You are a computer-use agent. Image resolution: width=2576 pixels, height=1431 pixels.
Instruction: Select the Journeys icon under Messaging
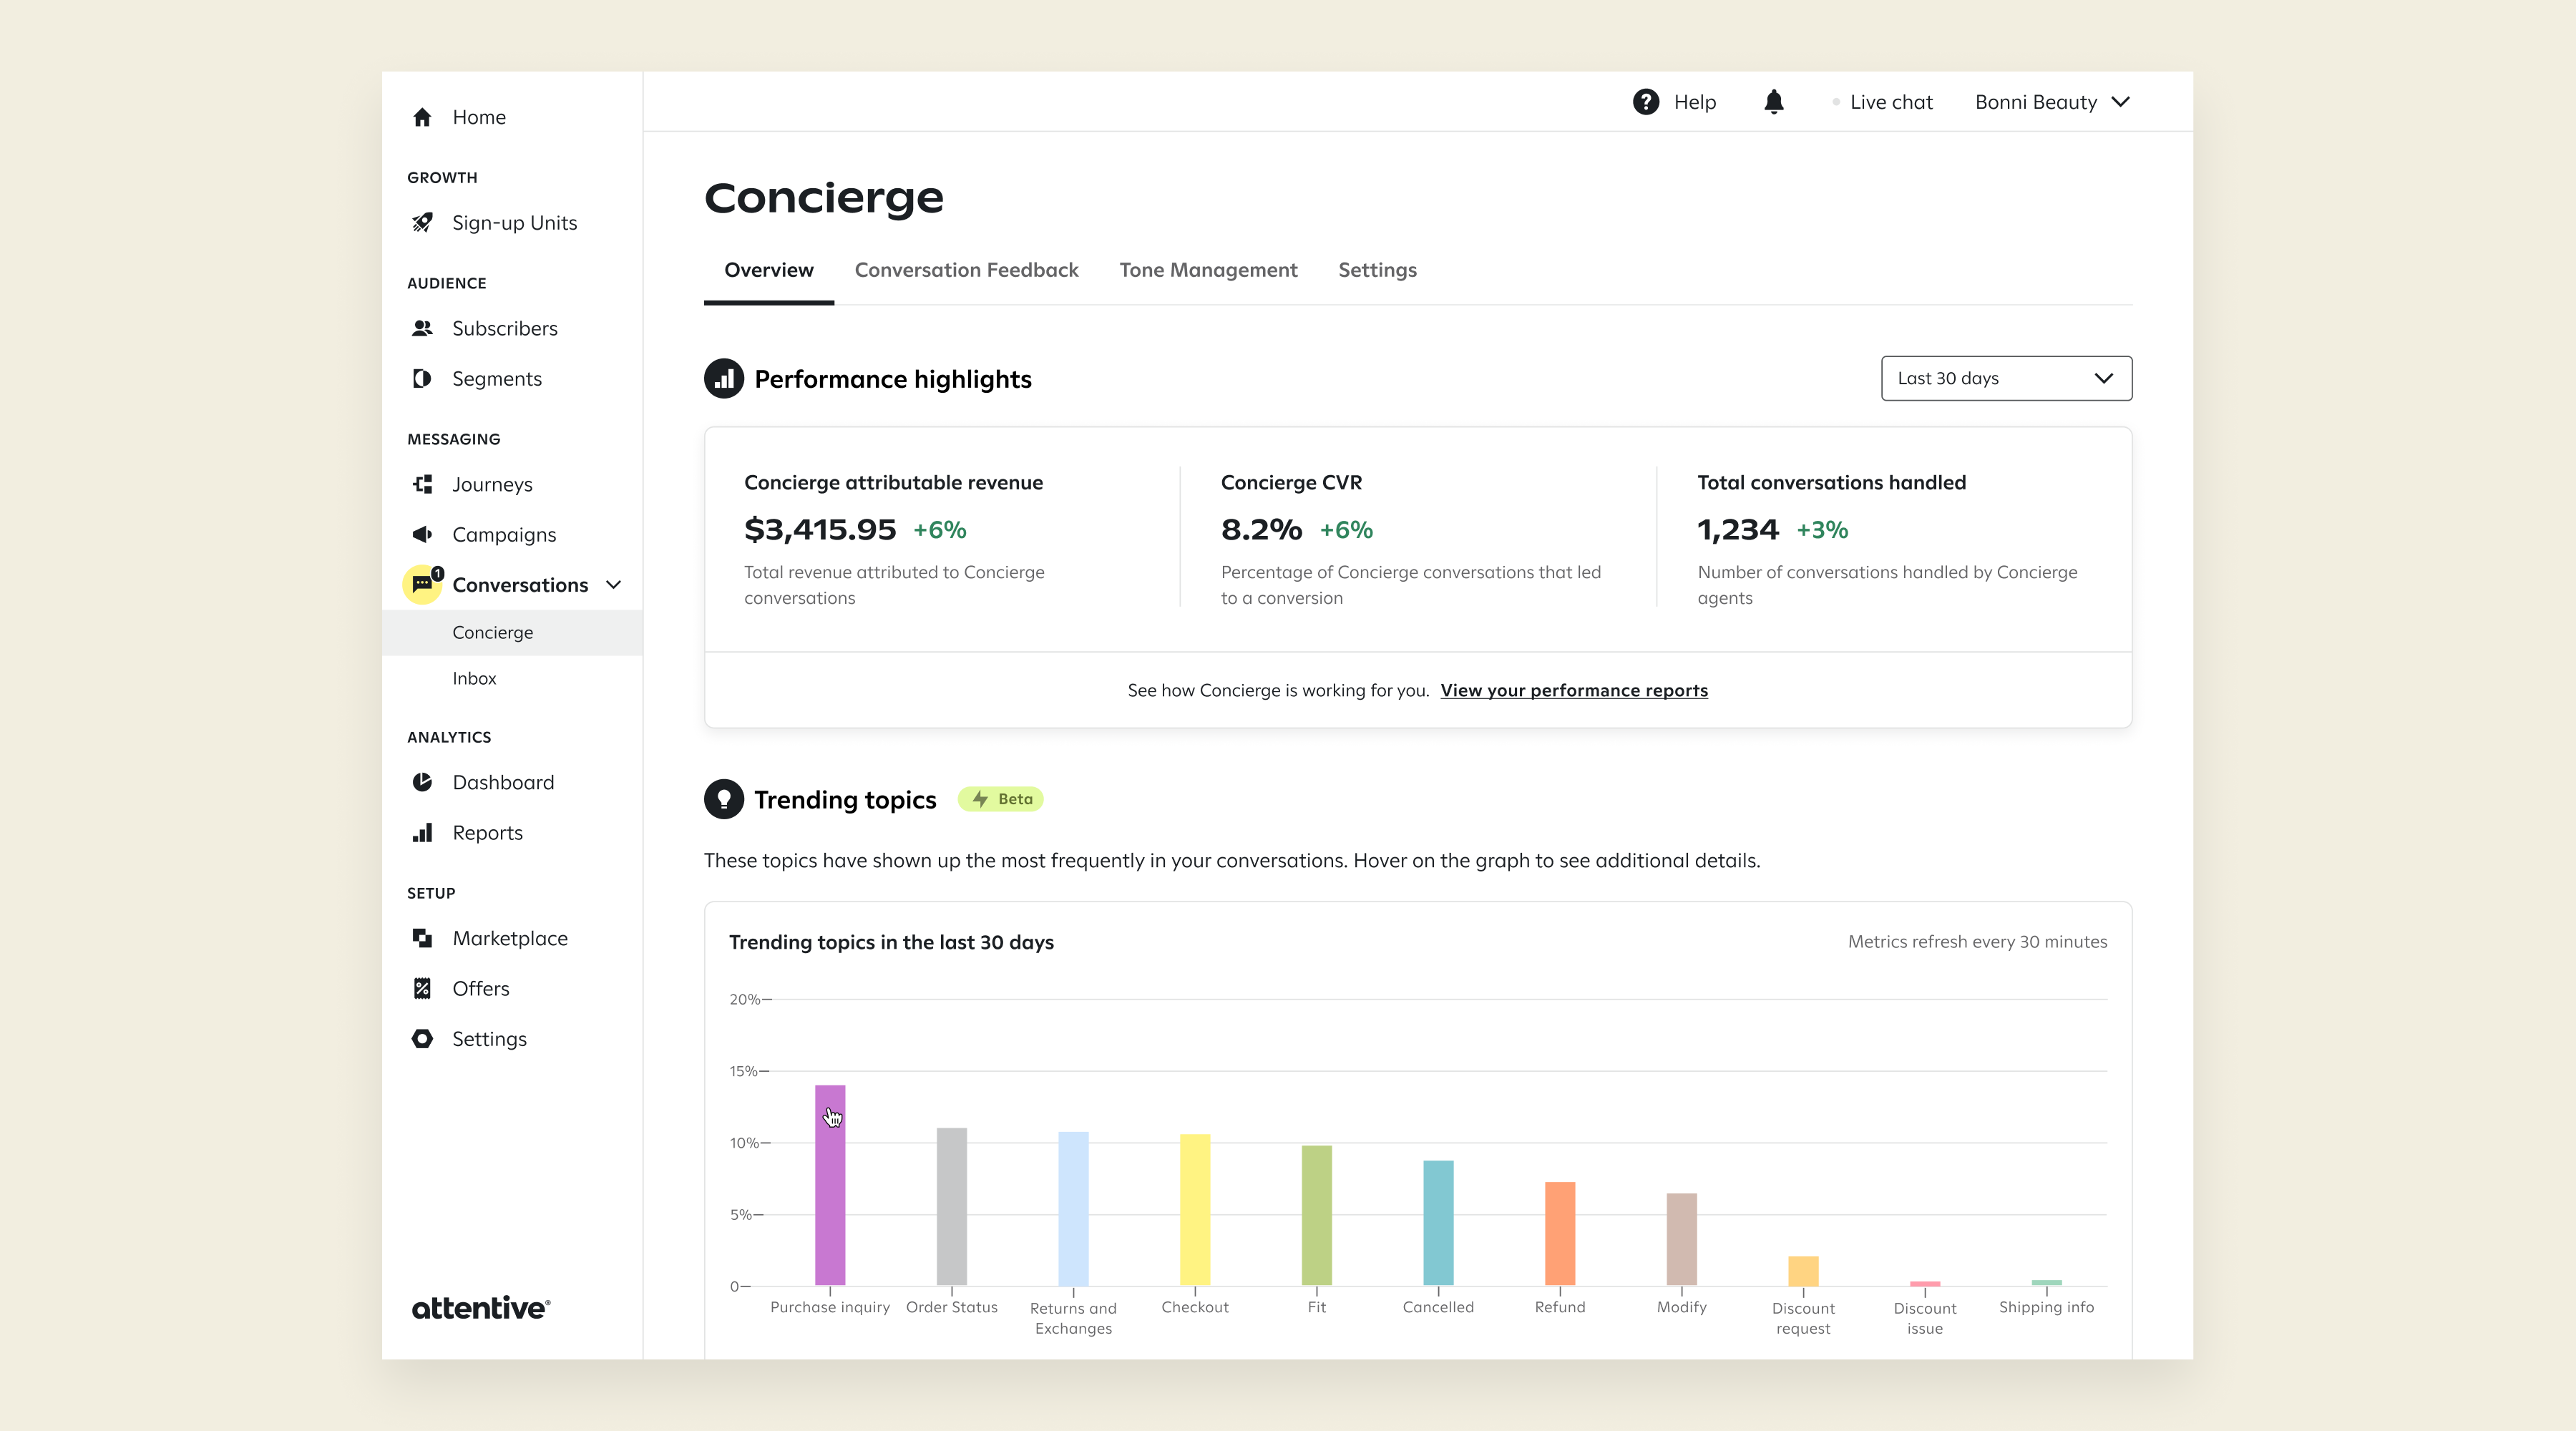(x=423, y=484)
